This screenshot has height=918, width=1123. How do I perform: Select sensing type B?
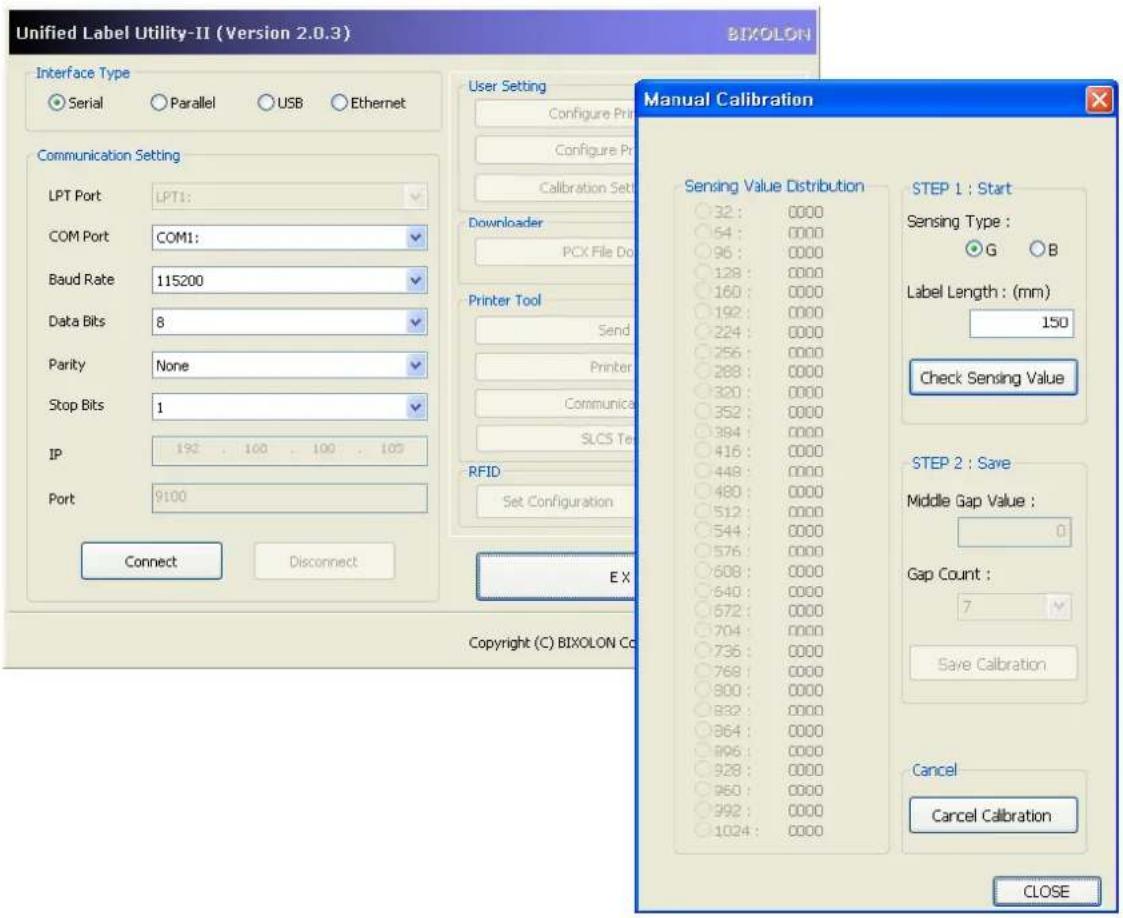click(x=1037, y=249)
